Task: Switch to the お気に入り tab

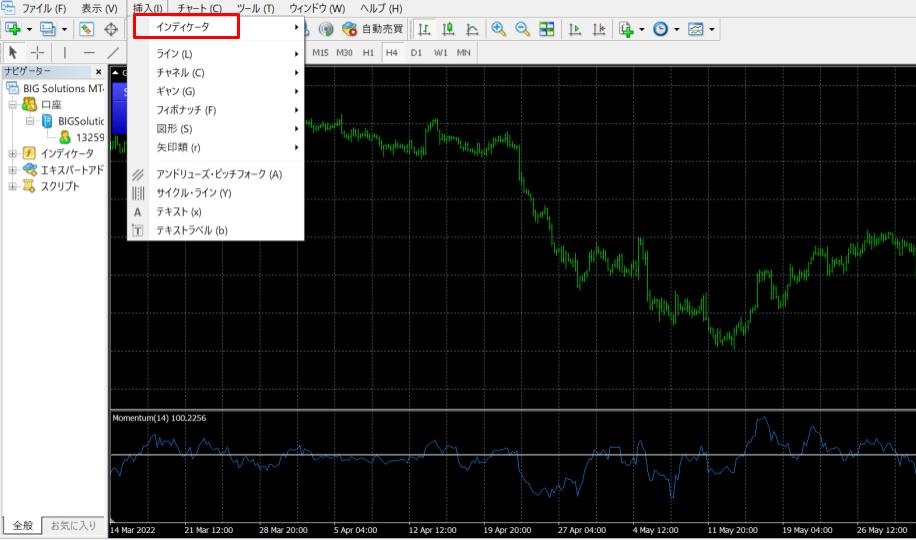Action: click(74, 525)
